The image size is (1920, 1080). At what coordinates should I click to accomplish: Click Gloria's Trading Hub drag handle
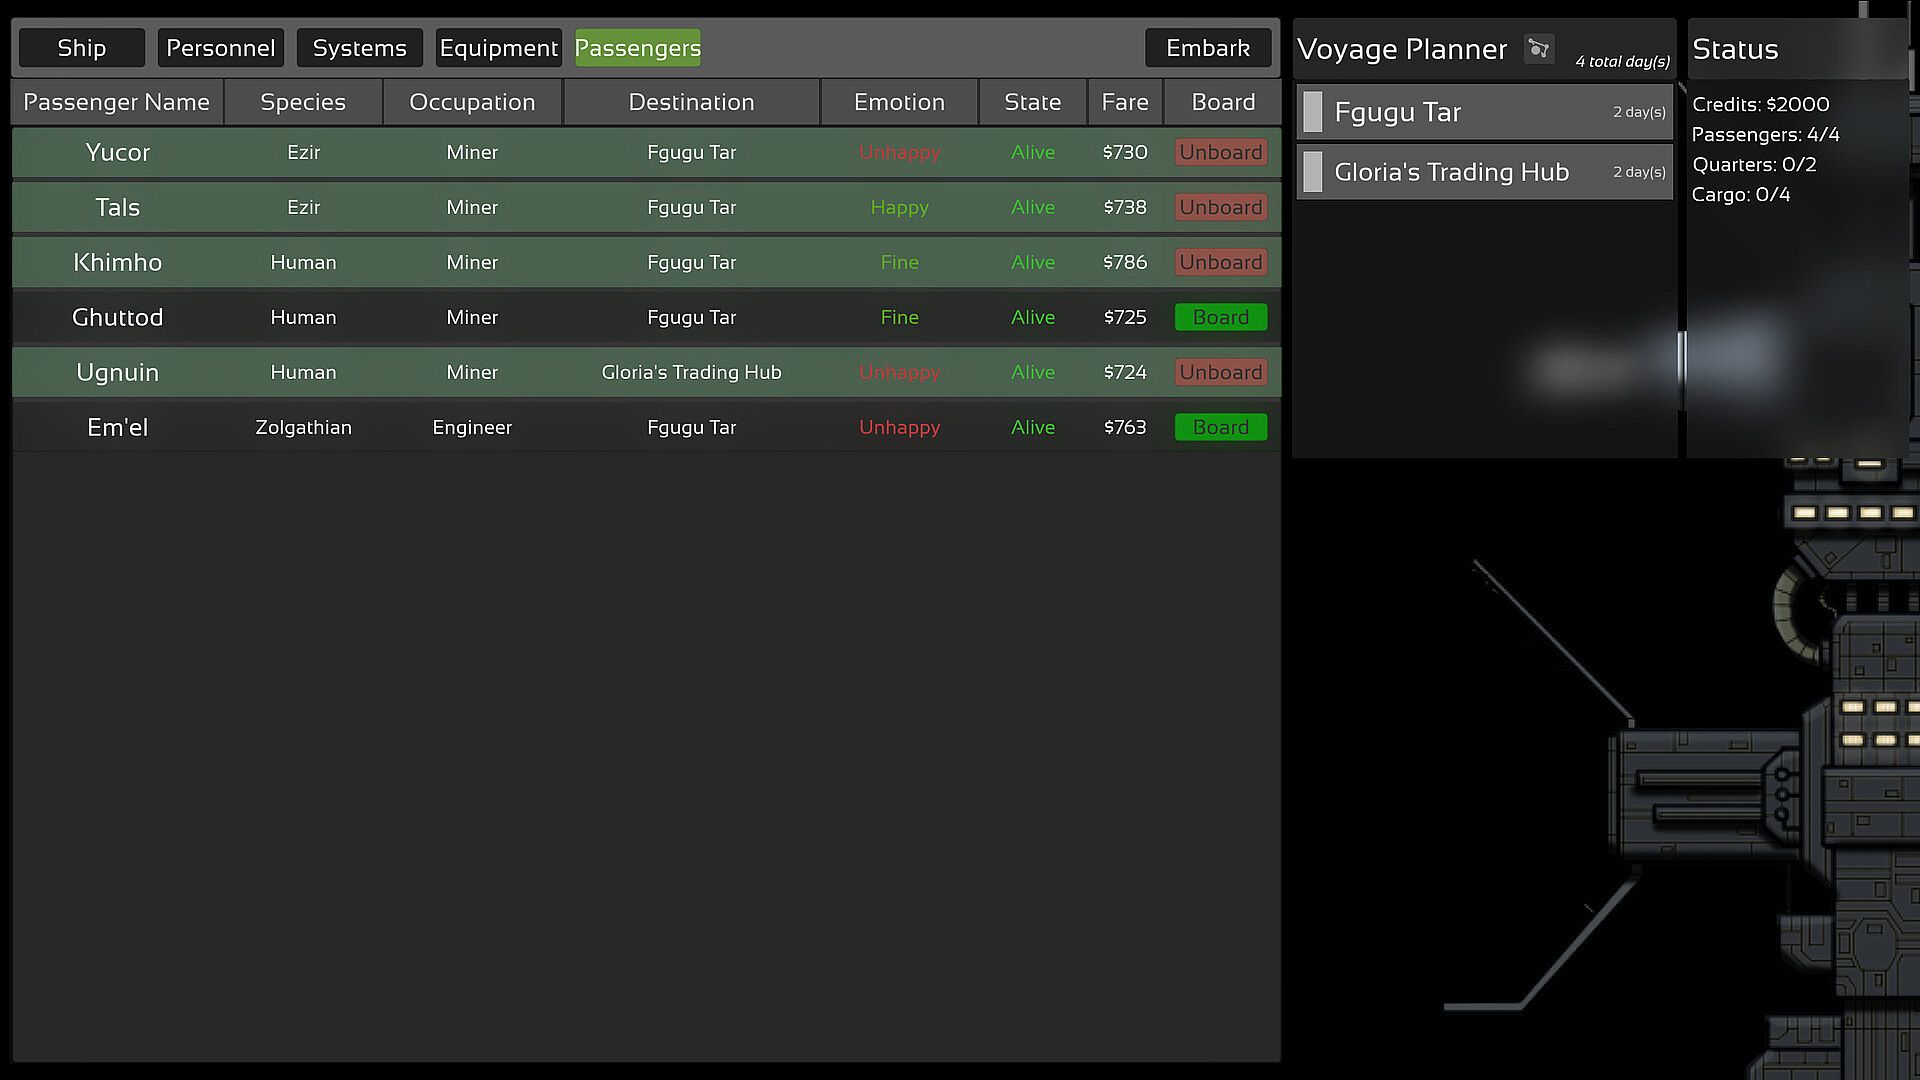coord(1313,172)
